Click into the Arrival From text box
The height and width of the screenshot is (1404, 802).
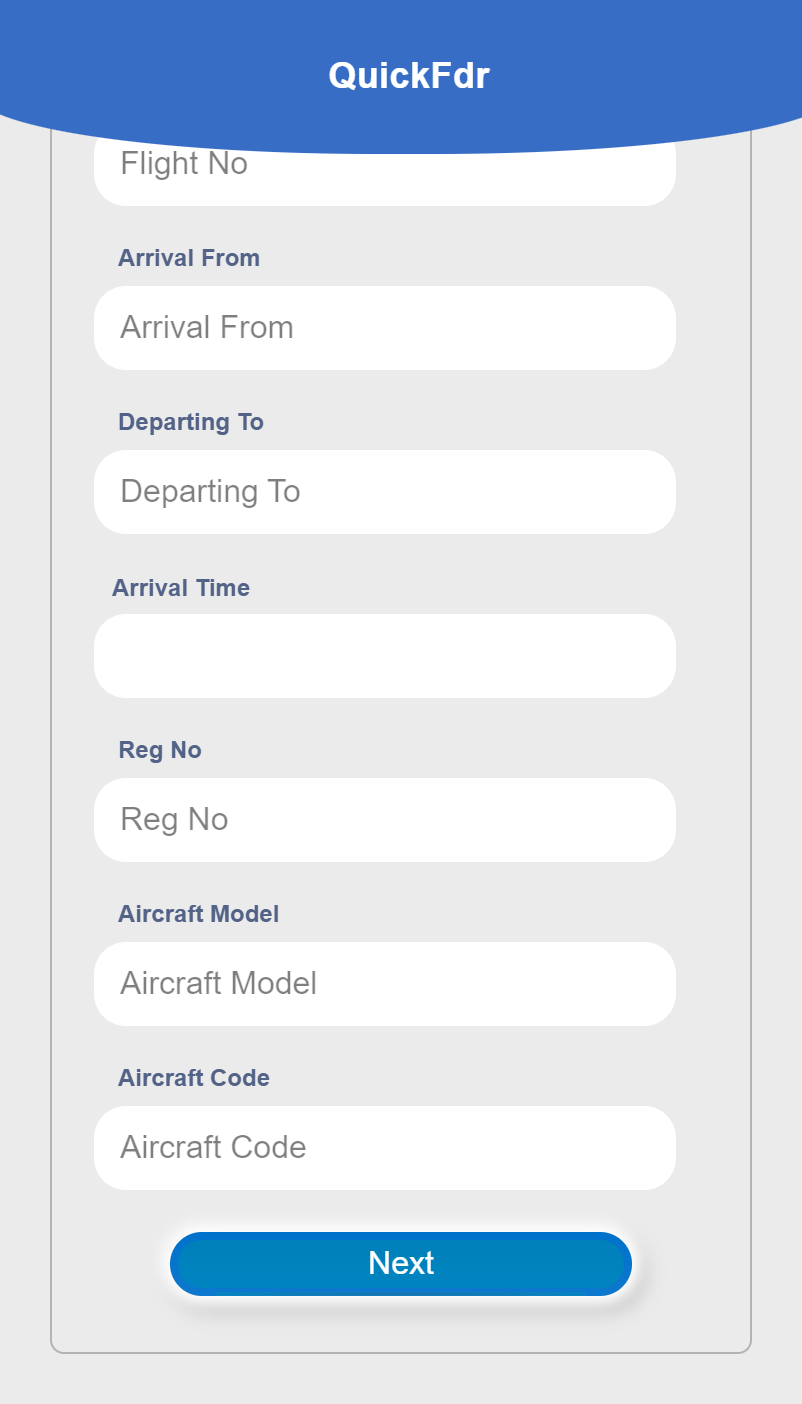tap(385, 328)
